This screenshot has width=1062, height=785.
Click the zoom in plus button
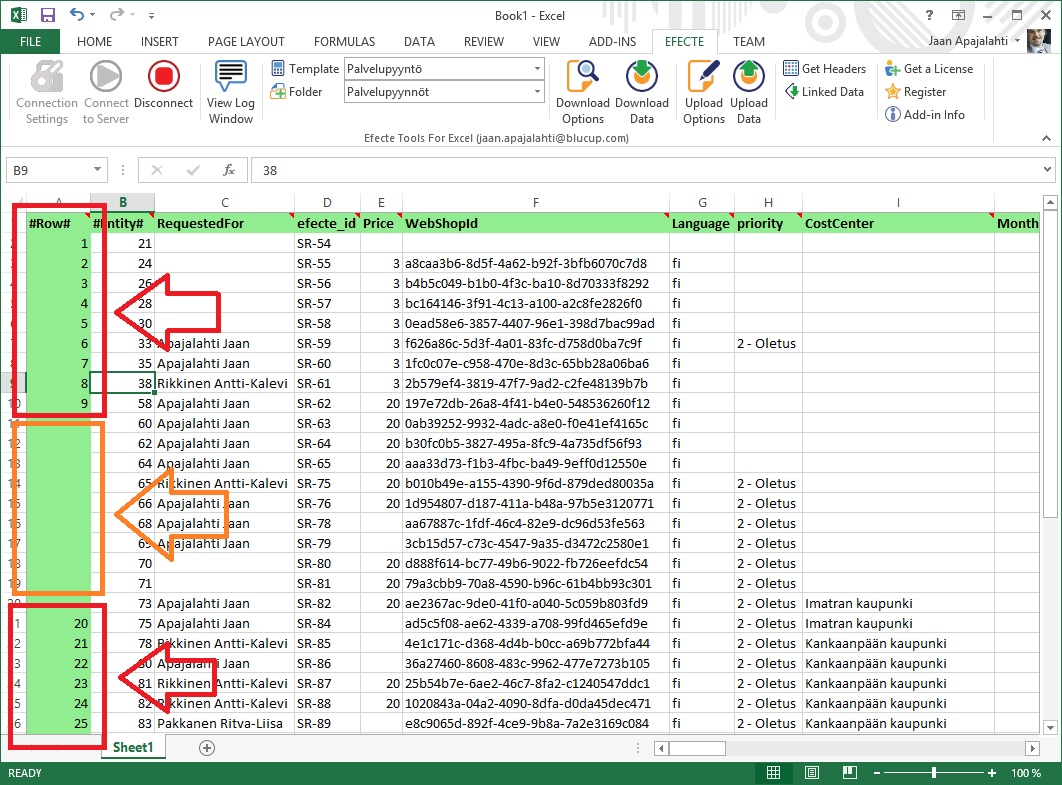tap(992, 773)
